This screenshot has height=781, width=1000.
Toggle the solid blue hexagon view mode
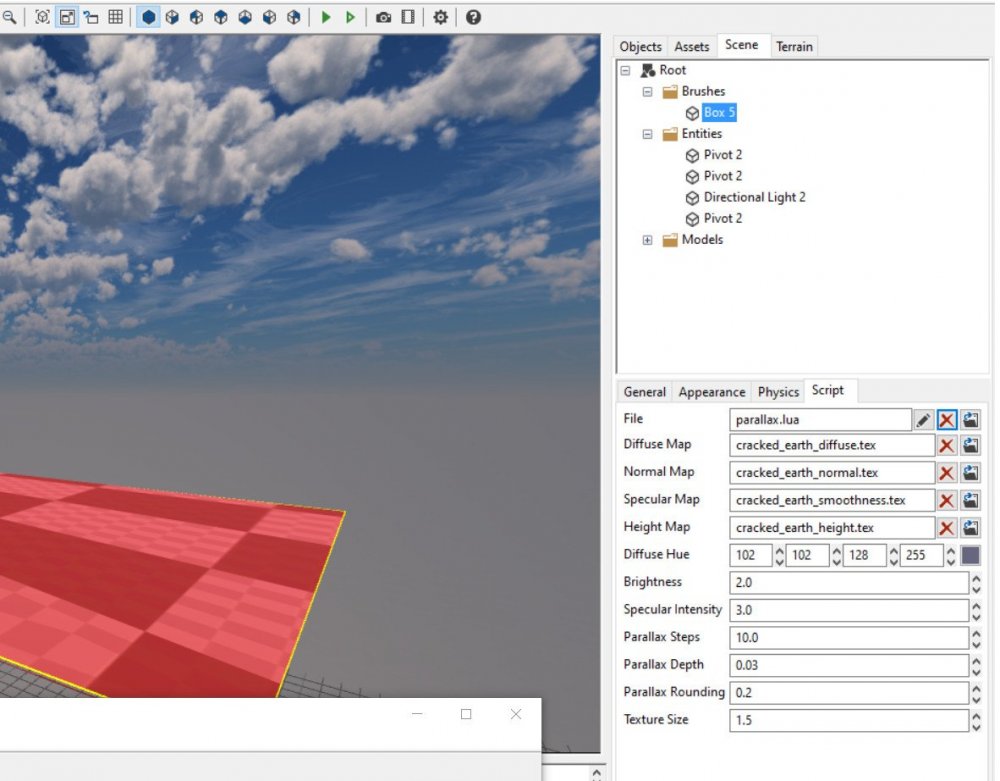[x=148, y=17]
